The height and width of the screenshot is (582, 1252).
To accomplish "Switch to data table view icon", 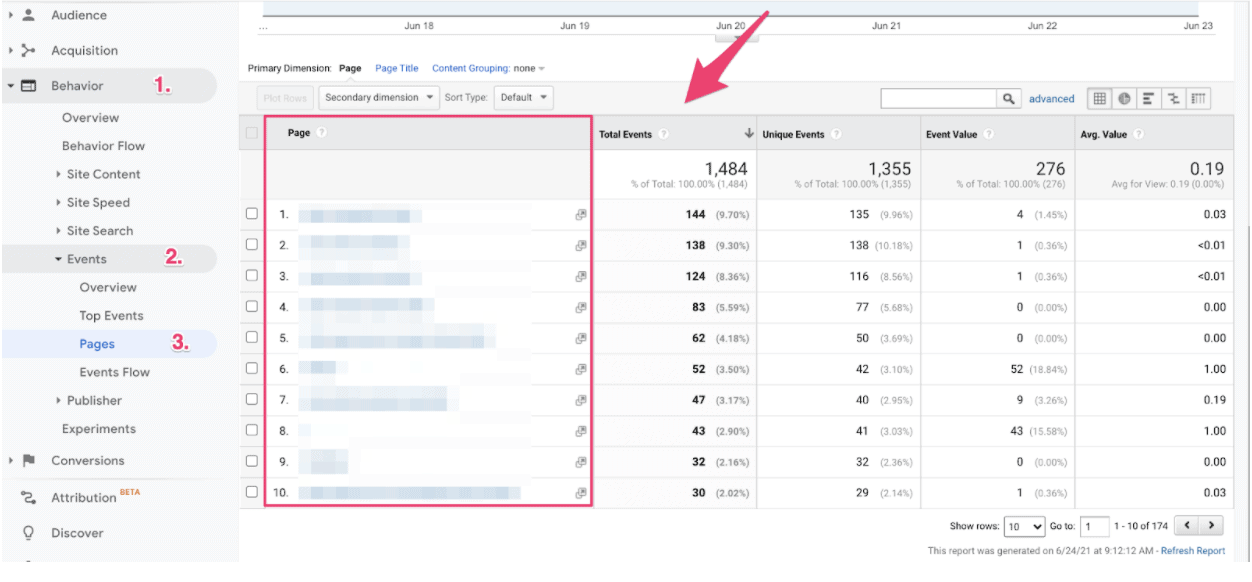I will pos(1100,98).
